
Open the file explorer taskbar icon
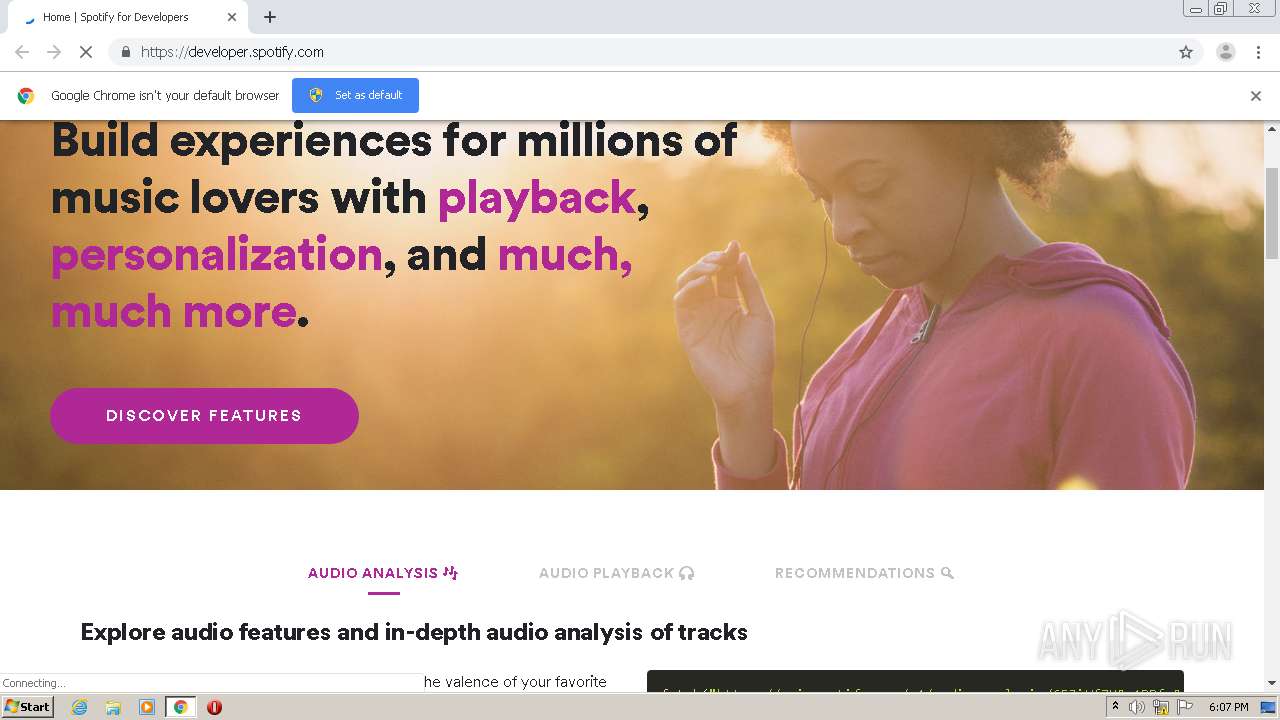point(113,707)
